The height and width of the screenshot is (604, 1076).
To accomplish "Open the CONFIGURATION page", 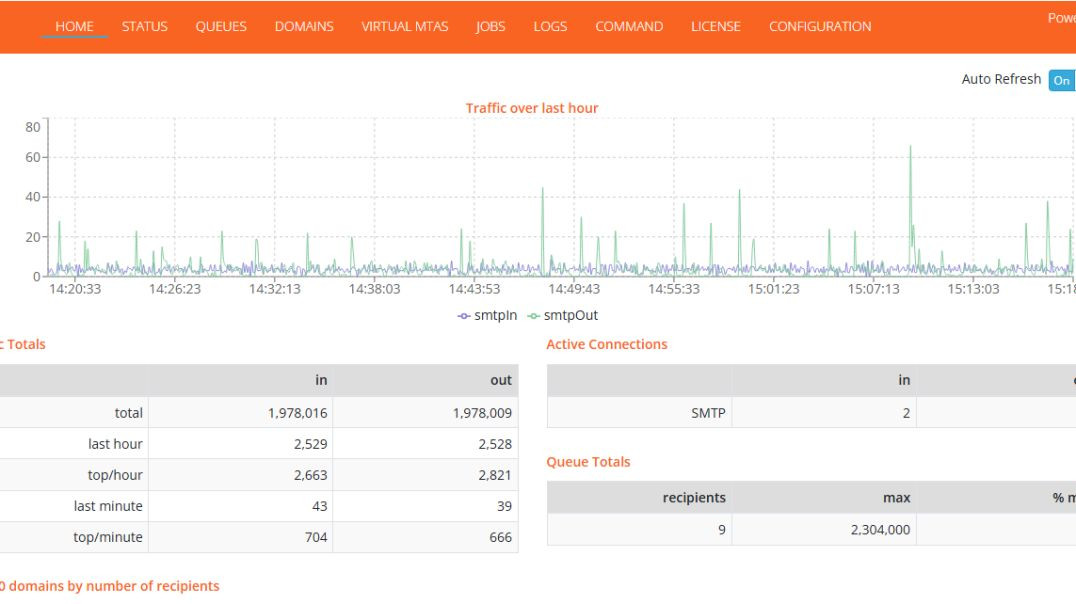I will tap(820, 27).
